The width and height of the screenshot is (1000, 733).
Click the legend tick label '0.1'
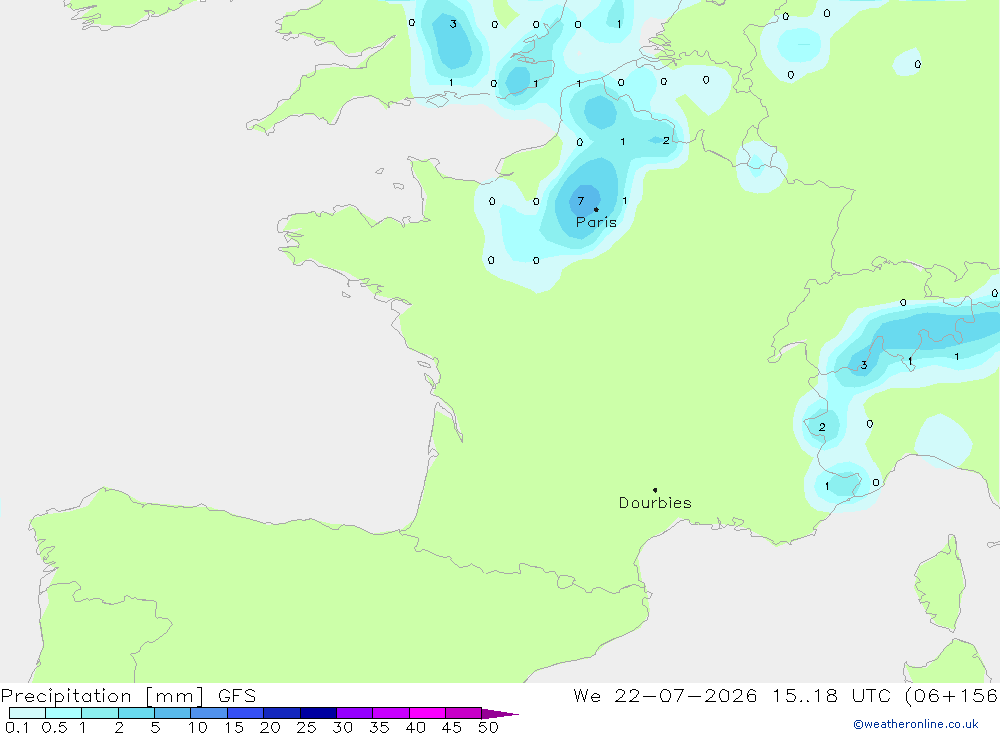(x=17, y=727)
